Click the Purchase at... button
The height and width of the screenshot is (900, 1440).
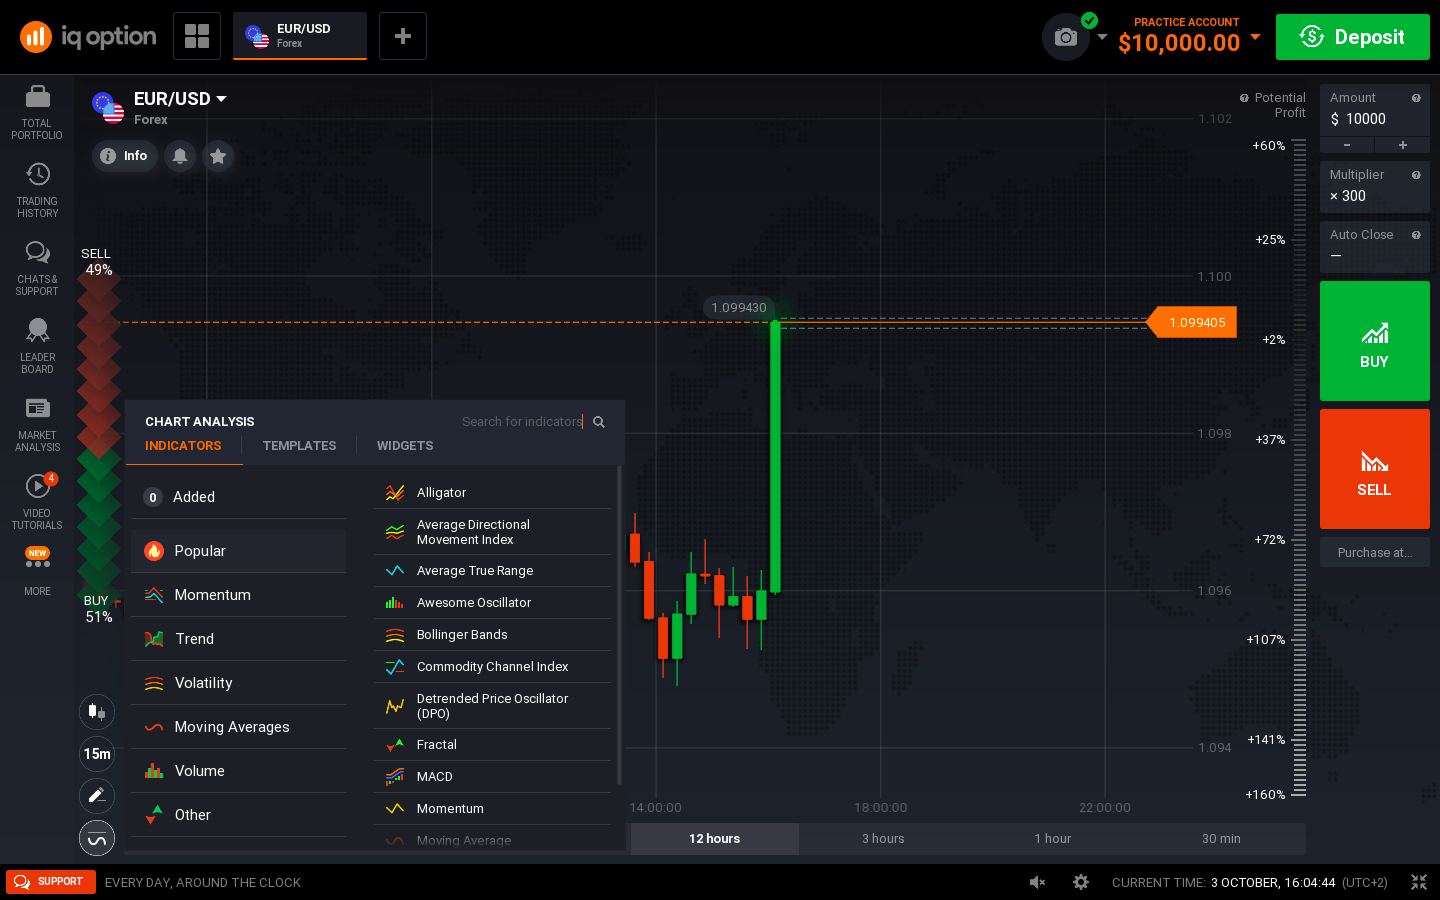click(x=1375, y=553)
